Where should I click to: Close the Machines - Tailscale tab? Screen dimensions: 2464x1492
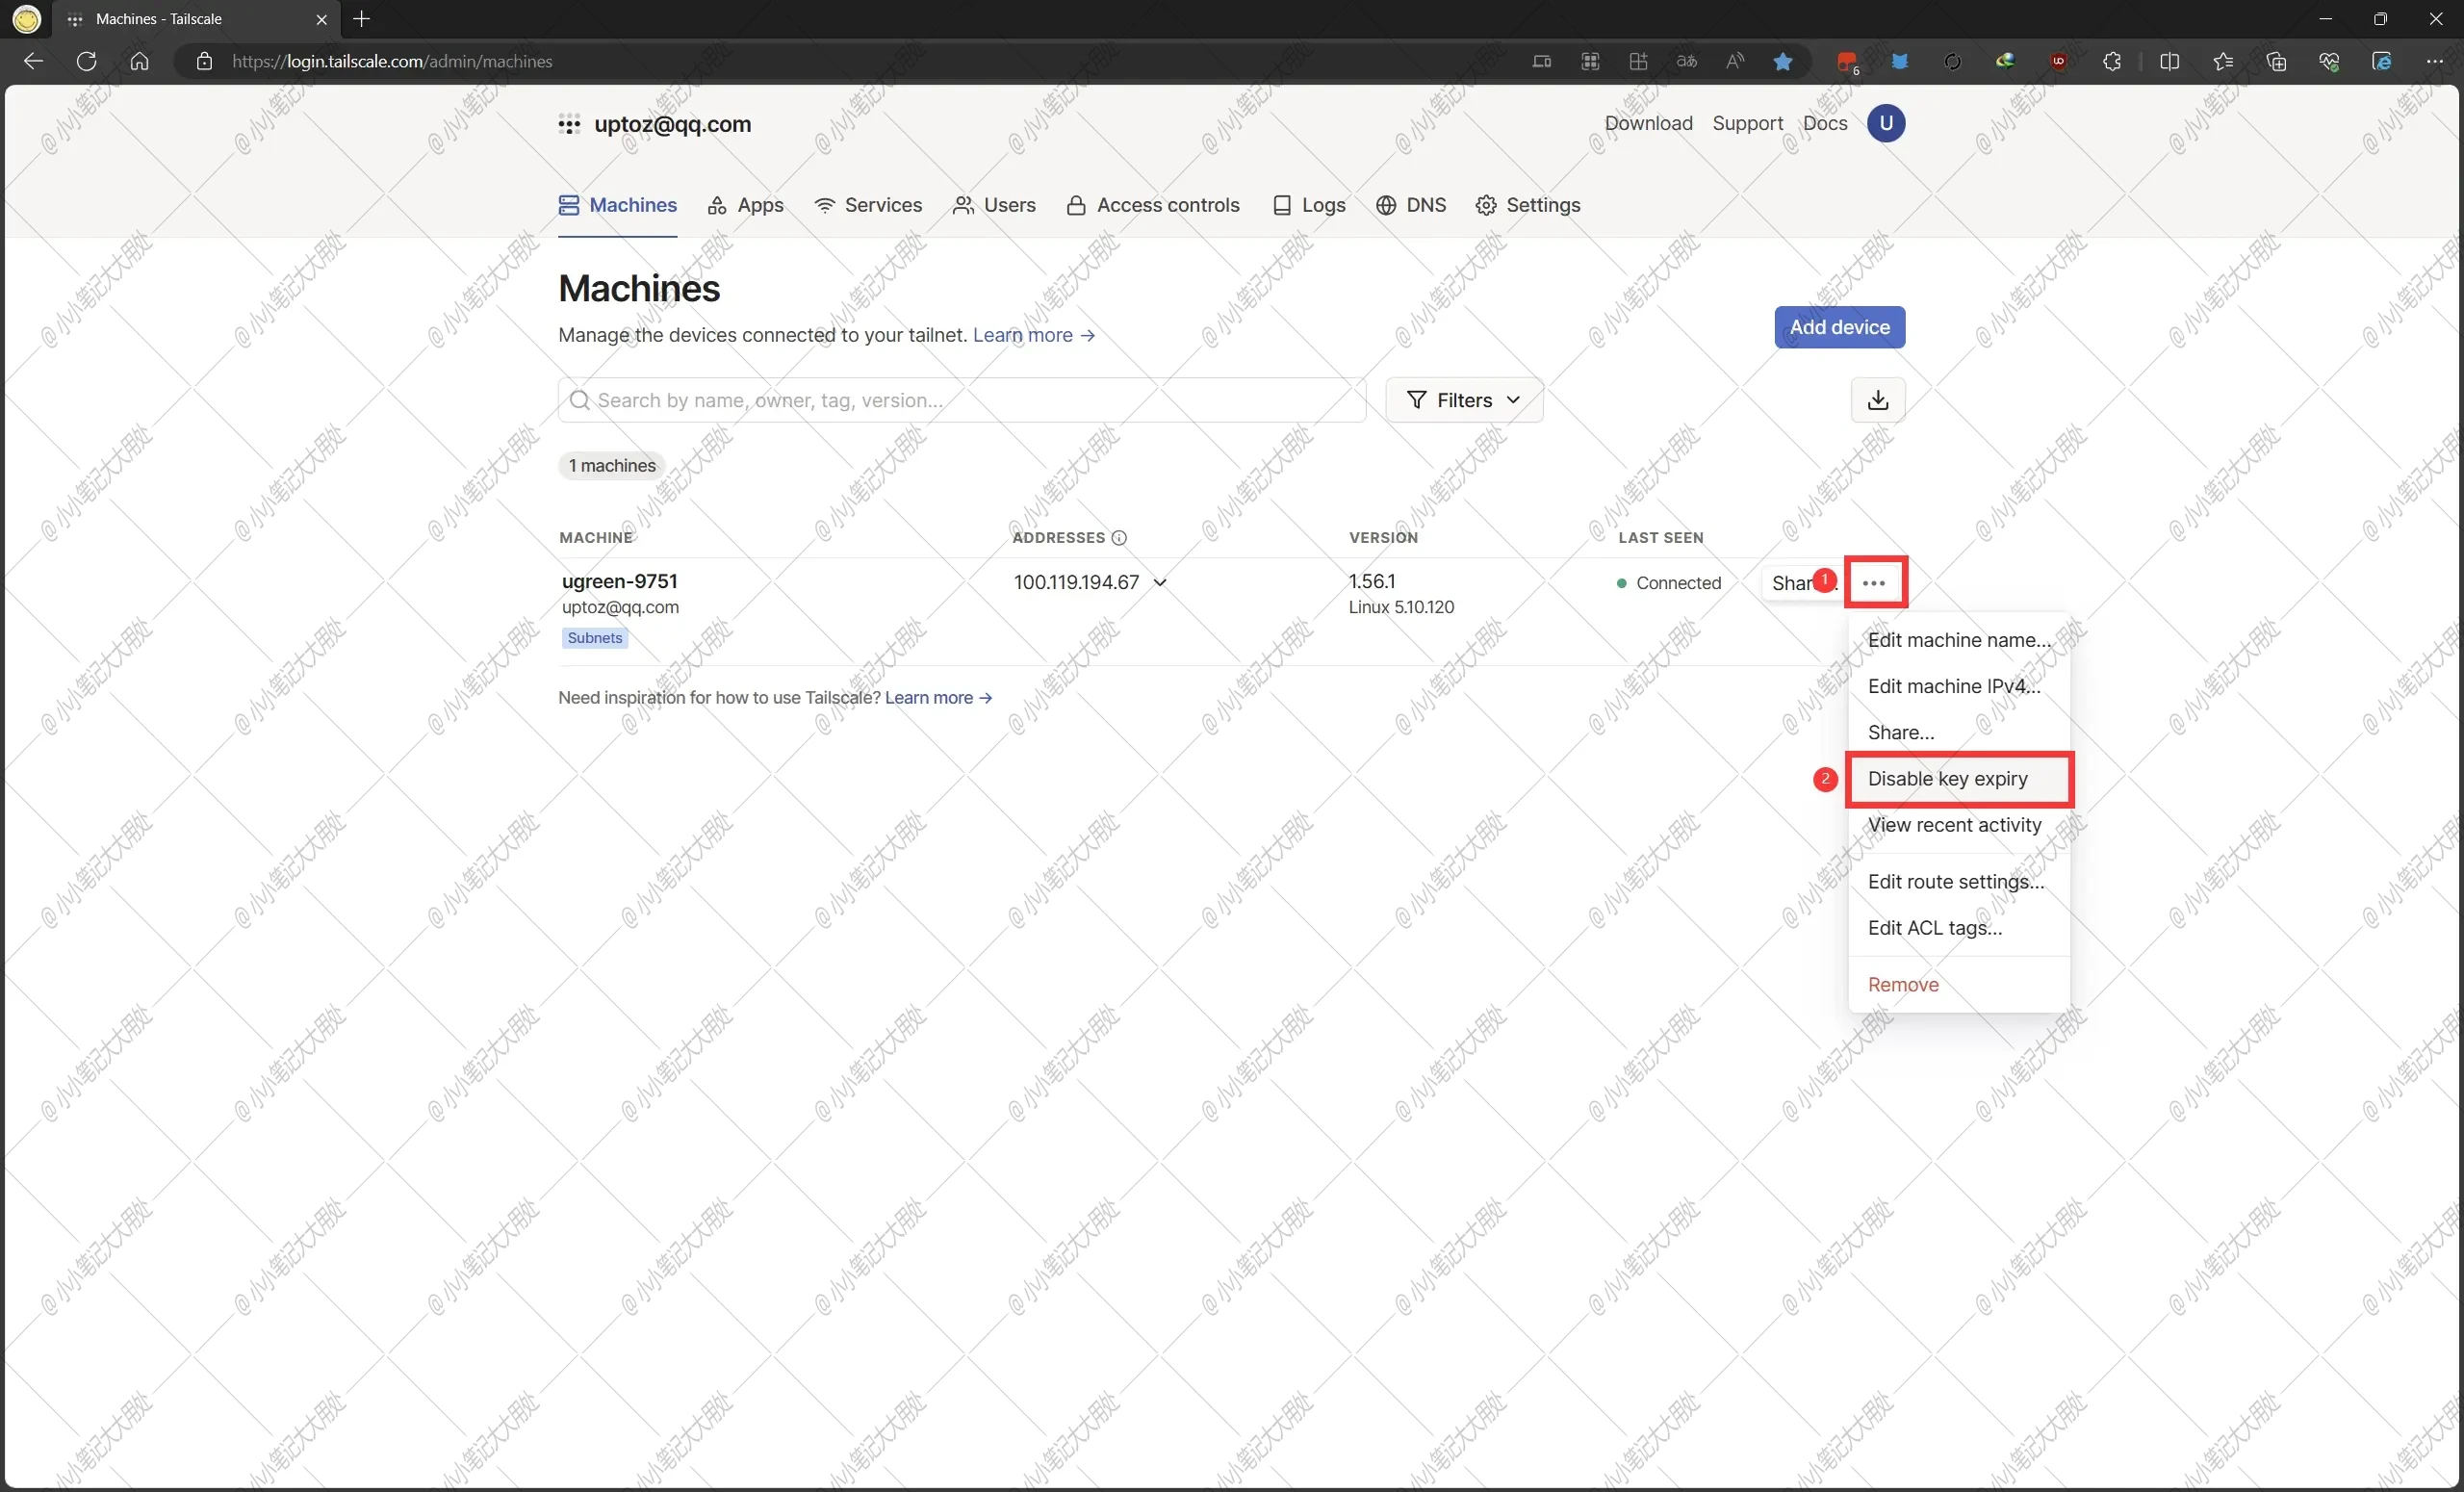pos(321,19)
